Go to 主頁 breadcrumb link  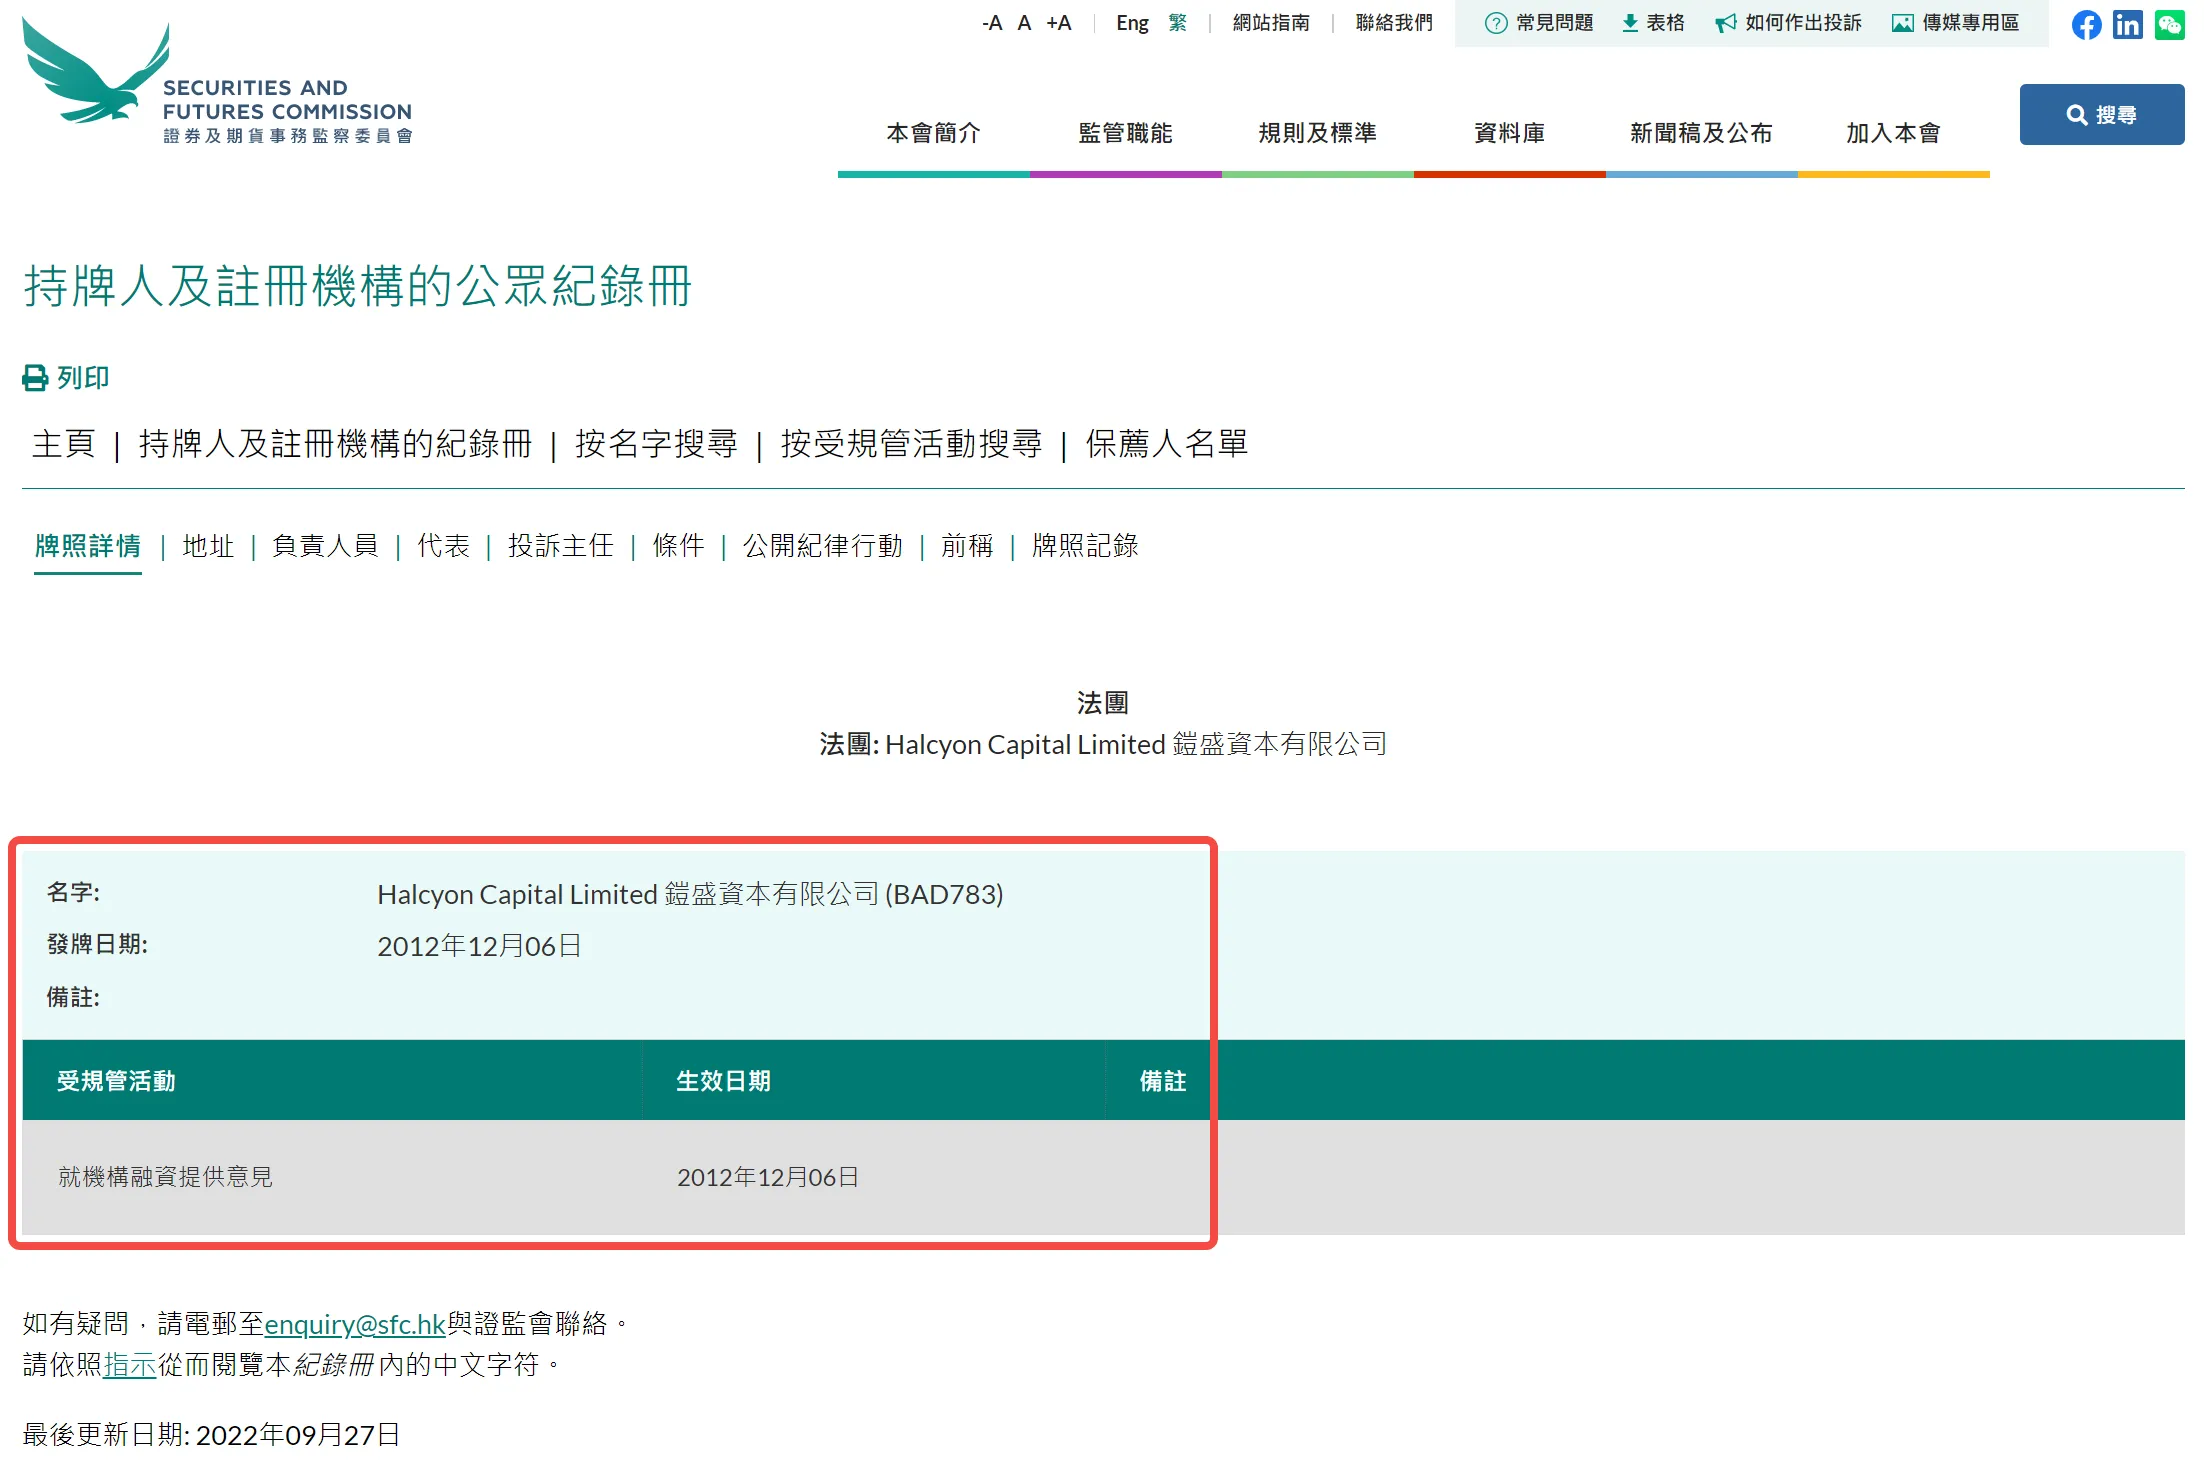(x=64, y=443)
